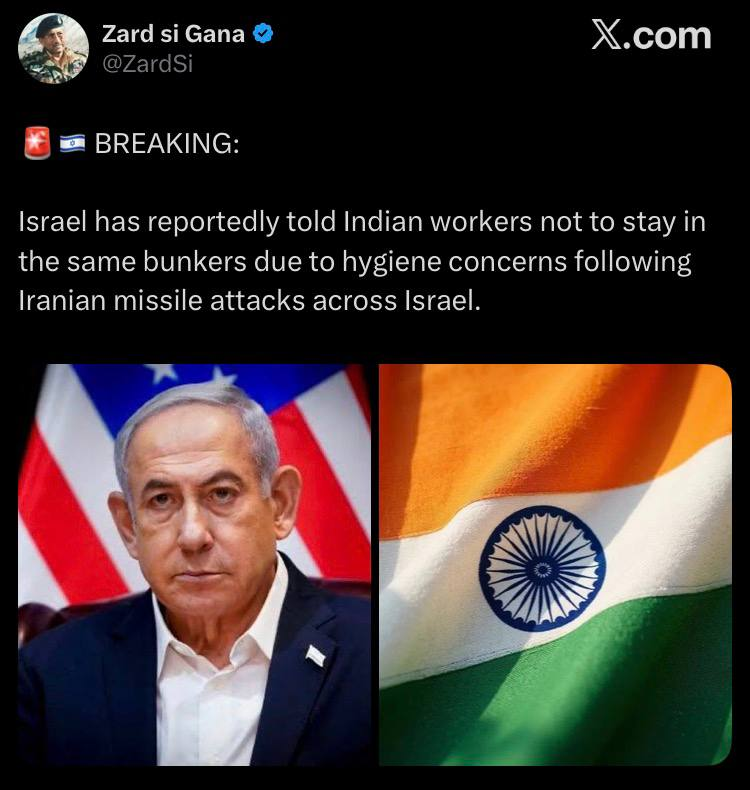This screenshot has width=750, height=790.
Task: Click the Ashoka Chakra wheel on the flag
Action: pyautogui.click(x=542, y=569)
